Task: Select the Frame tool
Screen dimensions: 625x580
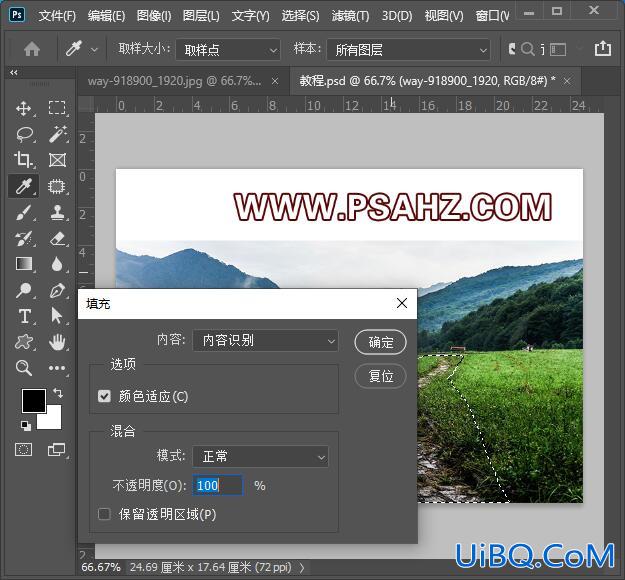Action: 57,160
